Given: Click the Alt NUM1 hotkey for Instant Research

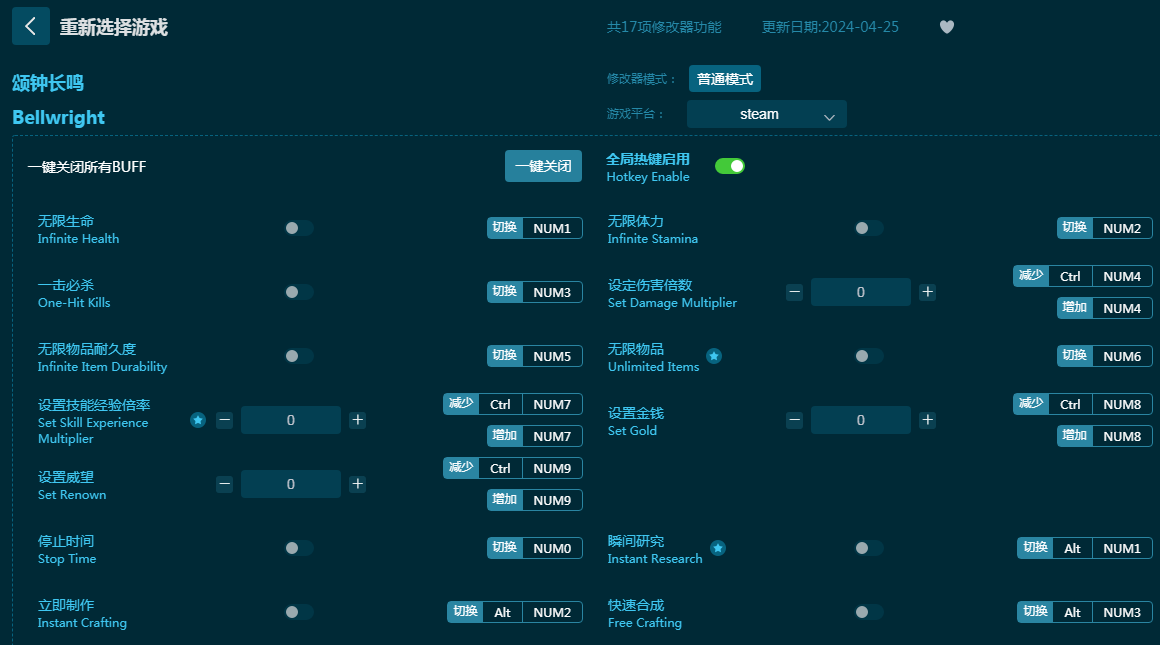Looking at the screenshot, I should (1085, 548).
